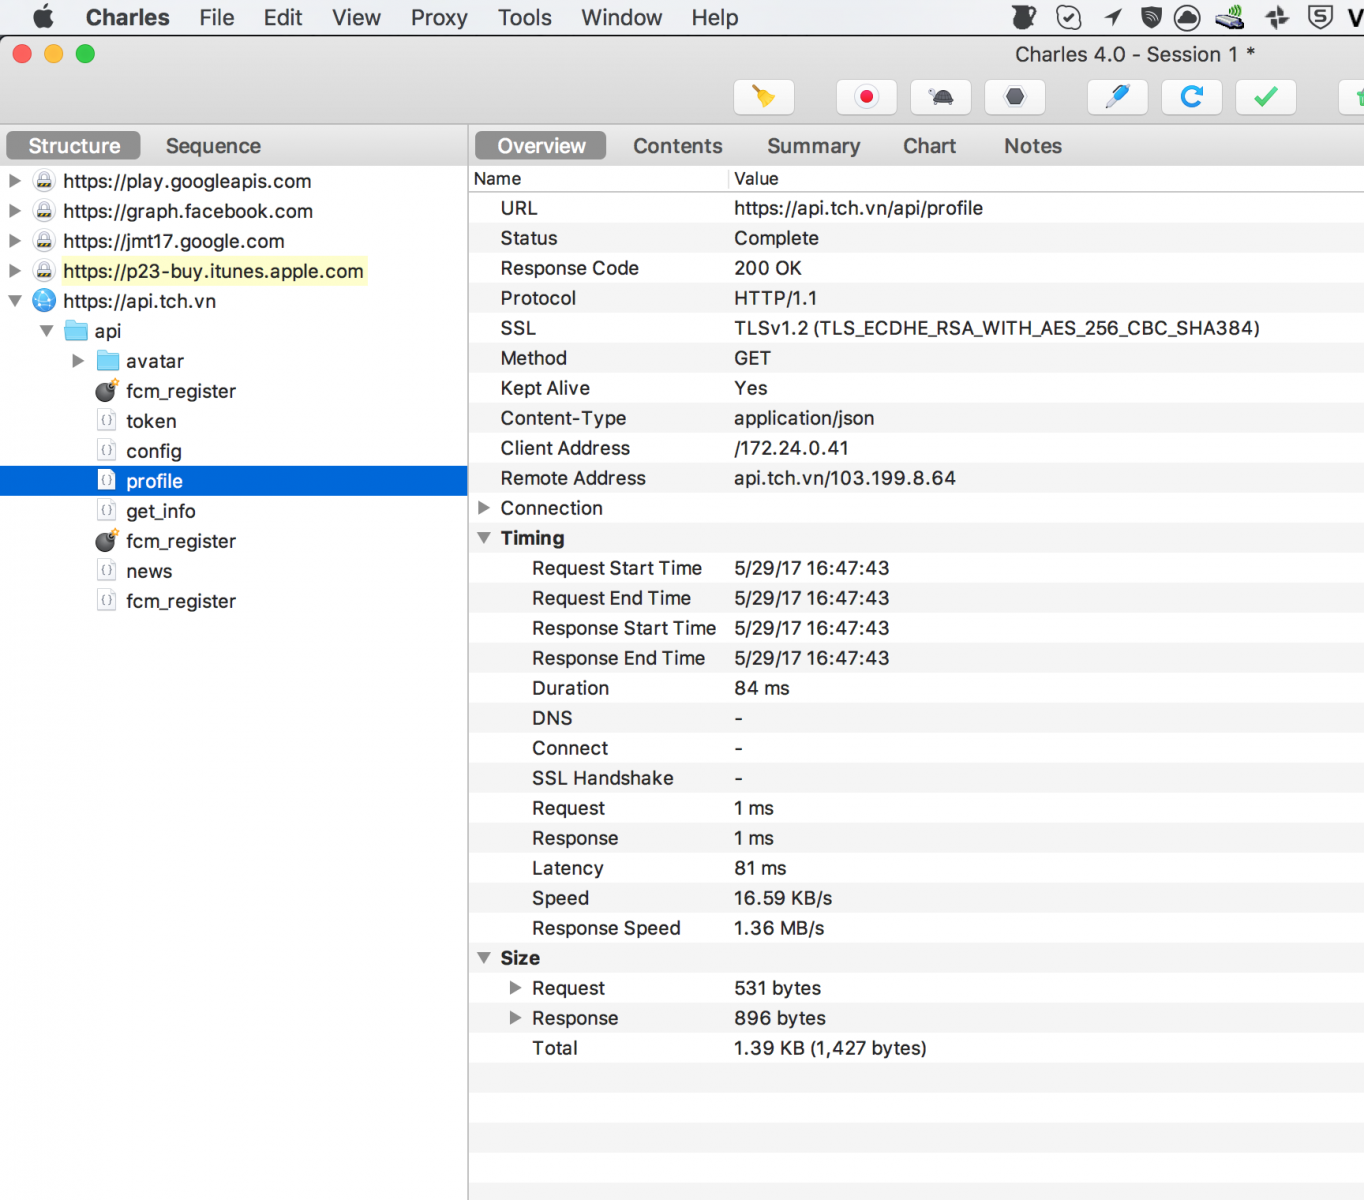Select the config request
Image resolution: width=1364 pixels, height=1200 pixels.
[x=154, y=451]
